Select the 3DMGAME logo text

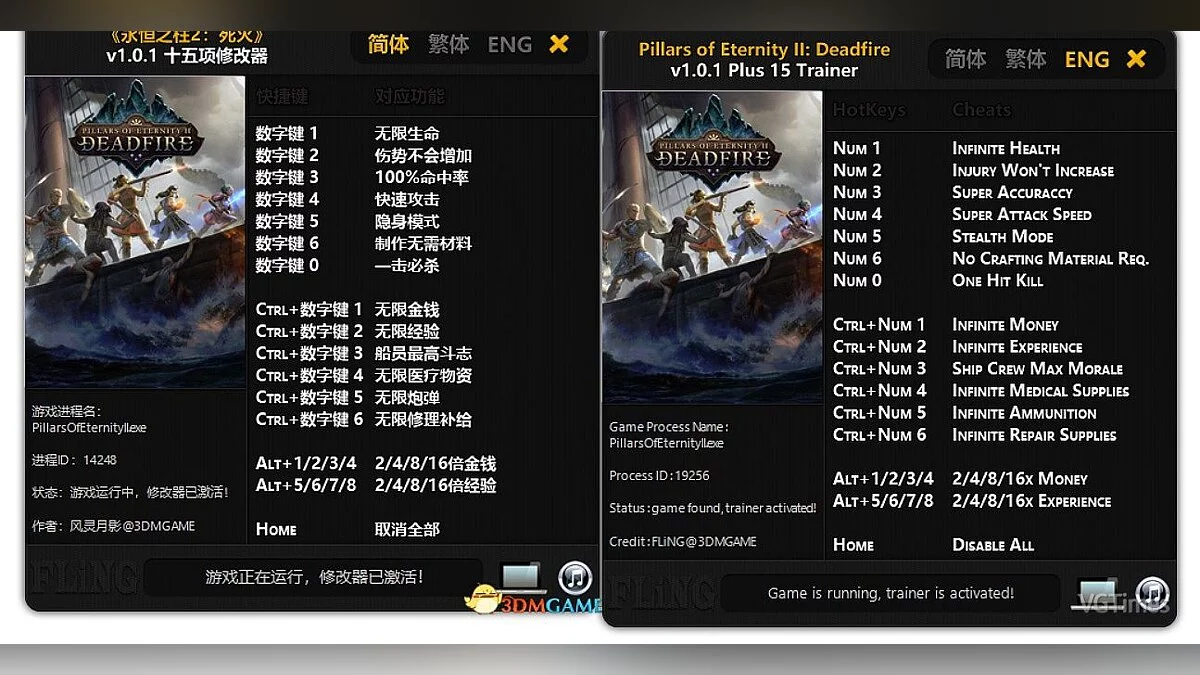coord(553,603)
